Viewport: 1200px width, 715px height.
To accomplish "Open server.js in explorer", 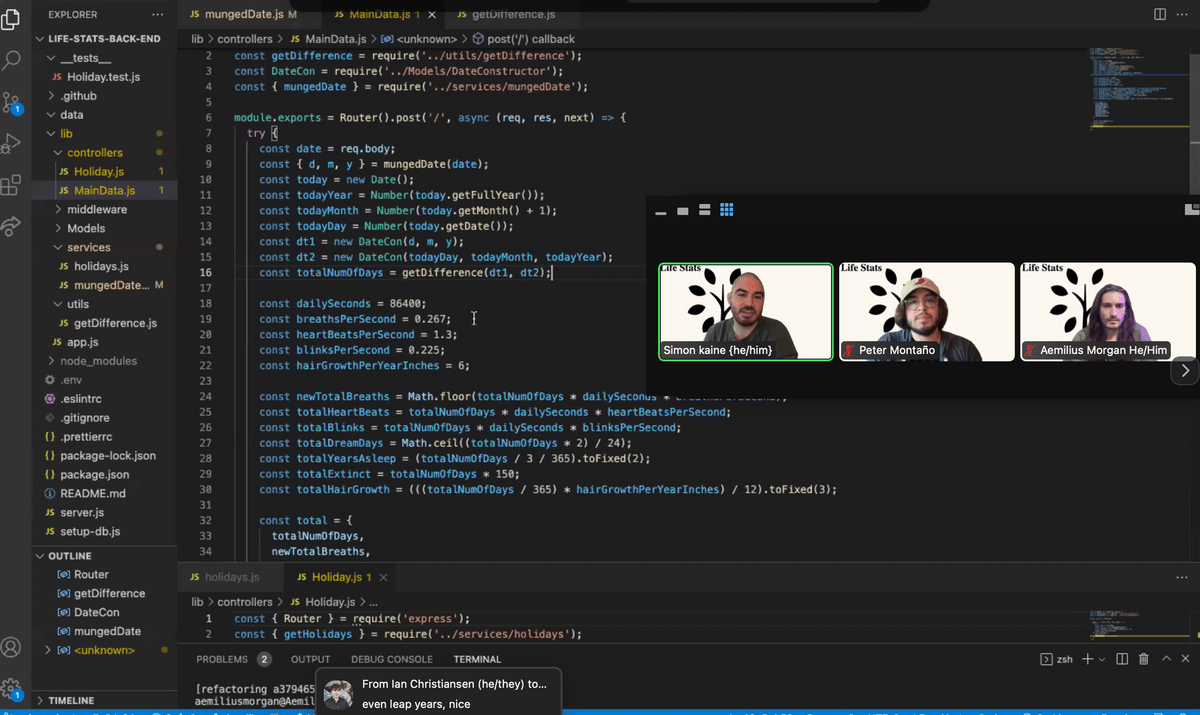I will click(x=104, y=513).
